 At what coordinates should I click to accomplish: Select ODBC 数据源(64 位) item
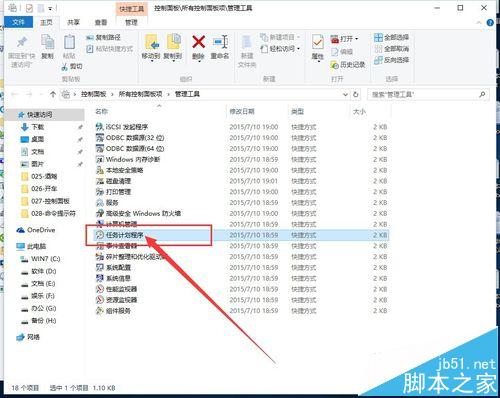[130, 148]
